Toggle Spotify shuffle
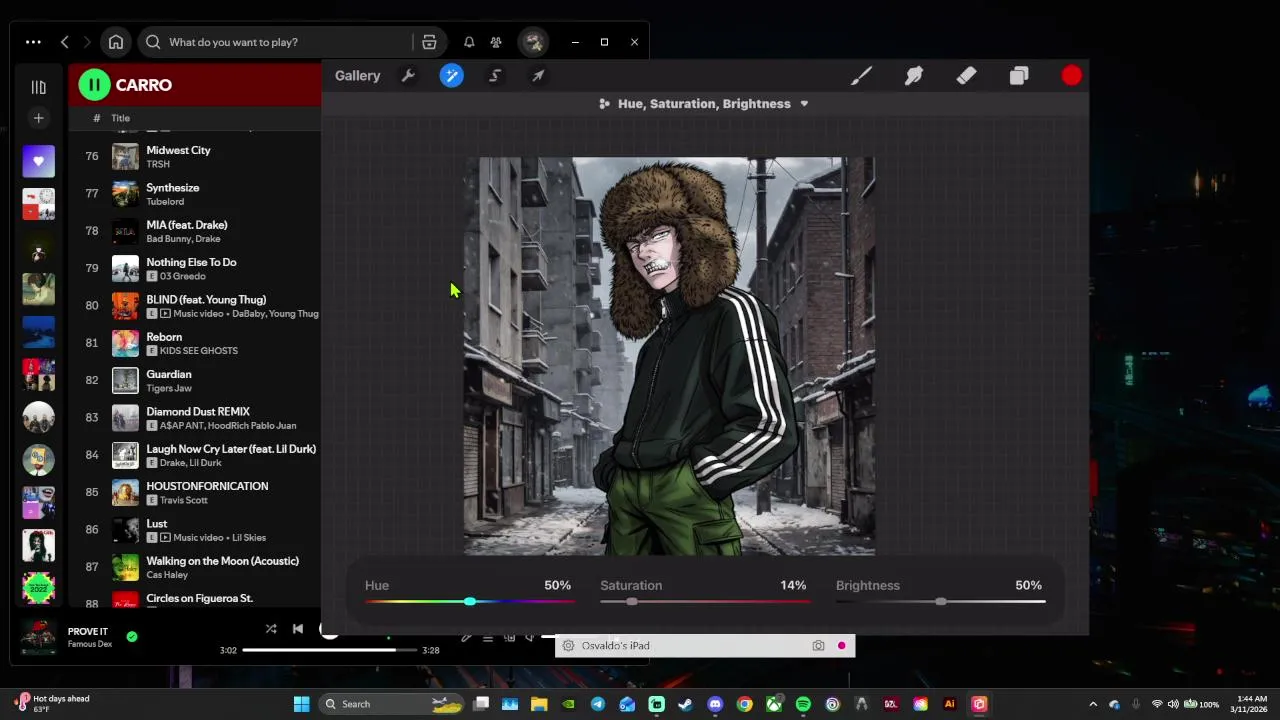The image size is (1280, 720). click(271, 629)
